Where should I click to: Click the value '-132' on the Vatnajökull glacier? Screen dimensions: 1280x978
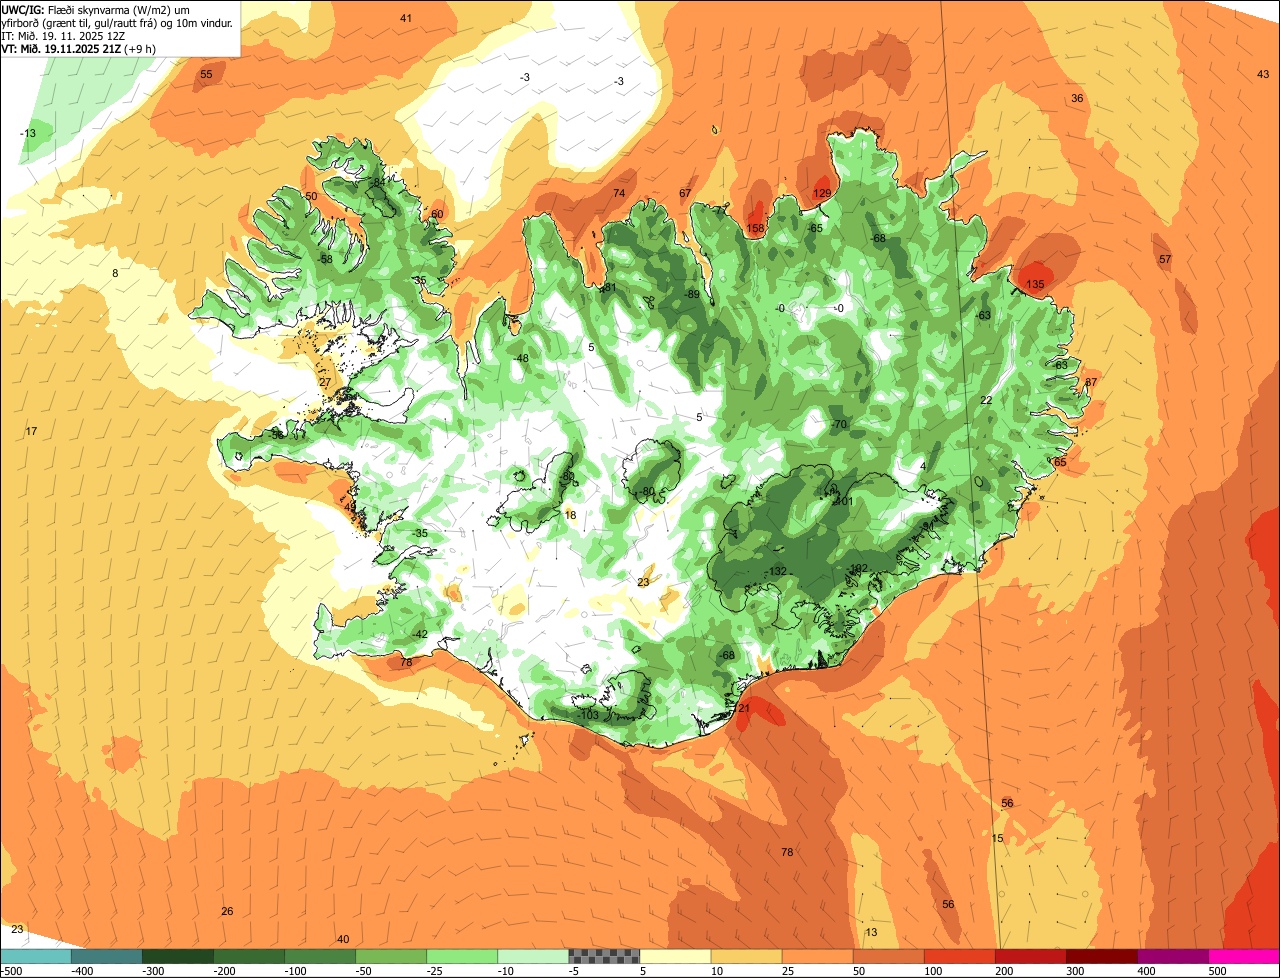[777, 571]
